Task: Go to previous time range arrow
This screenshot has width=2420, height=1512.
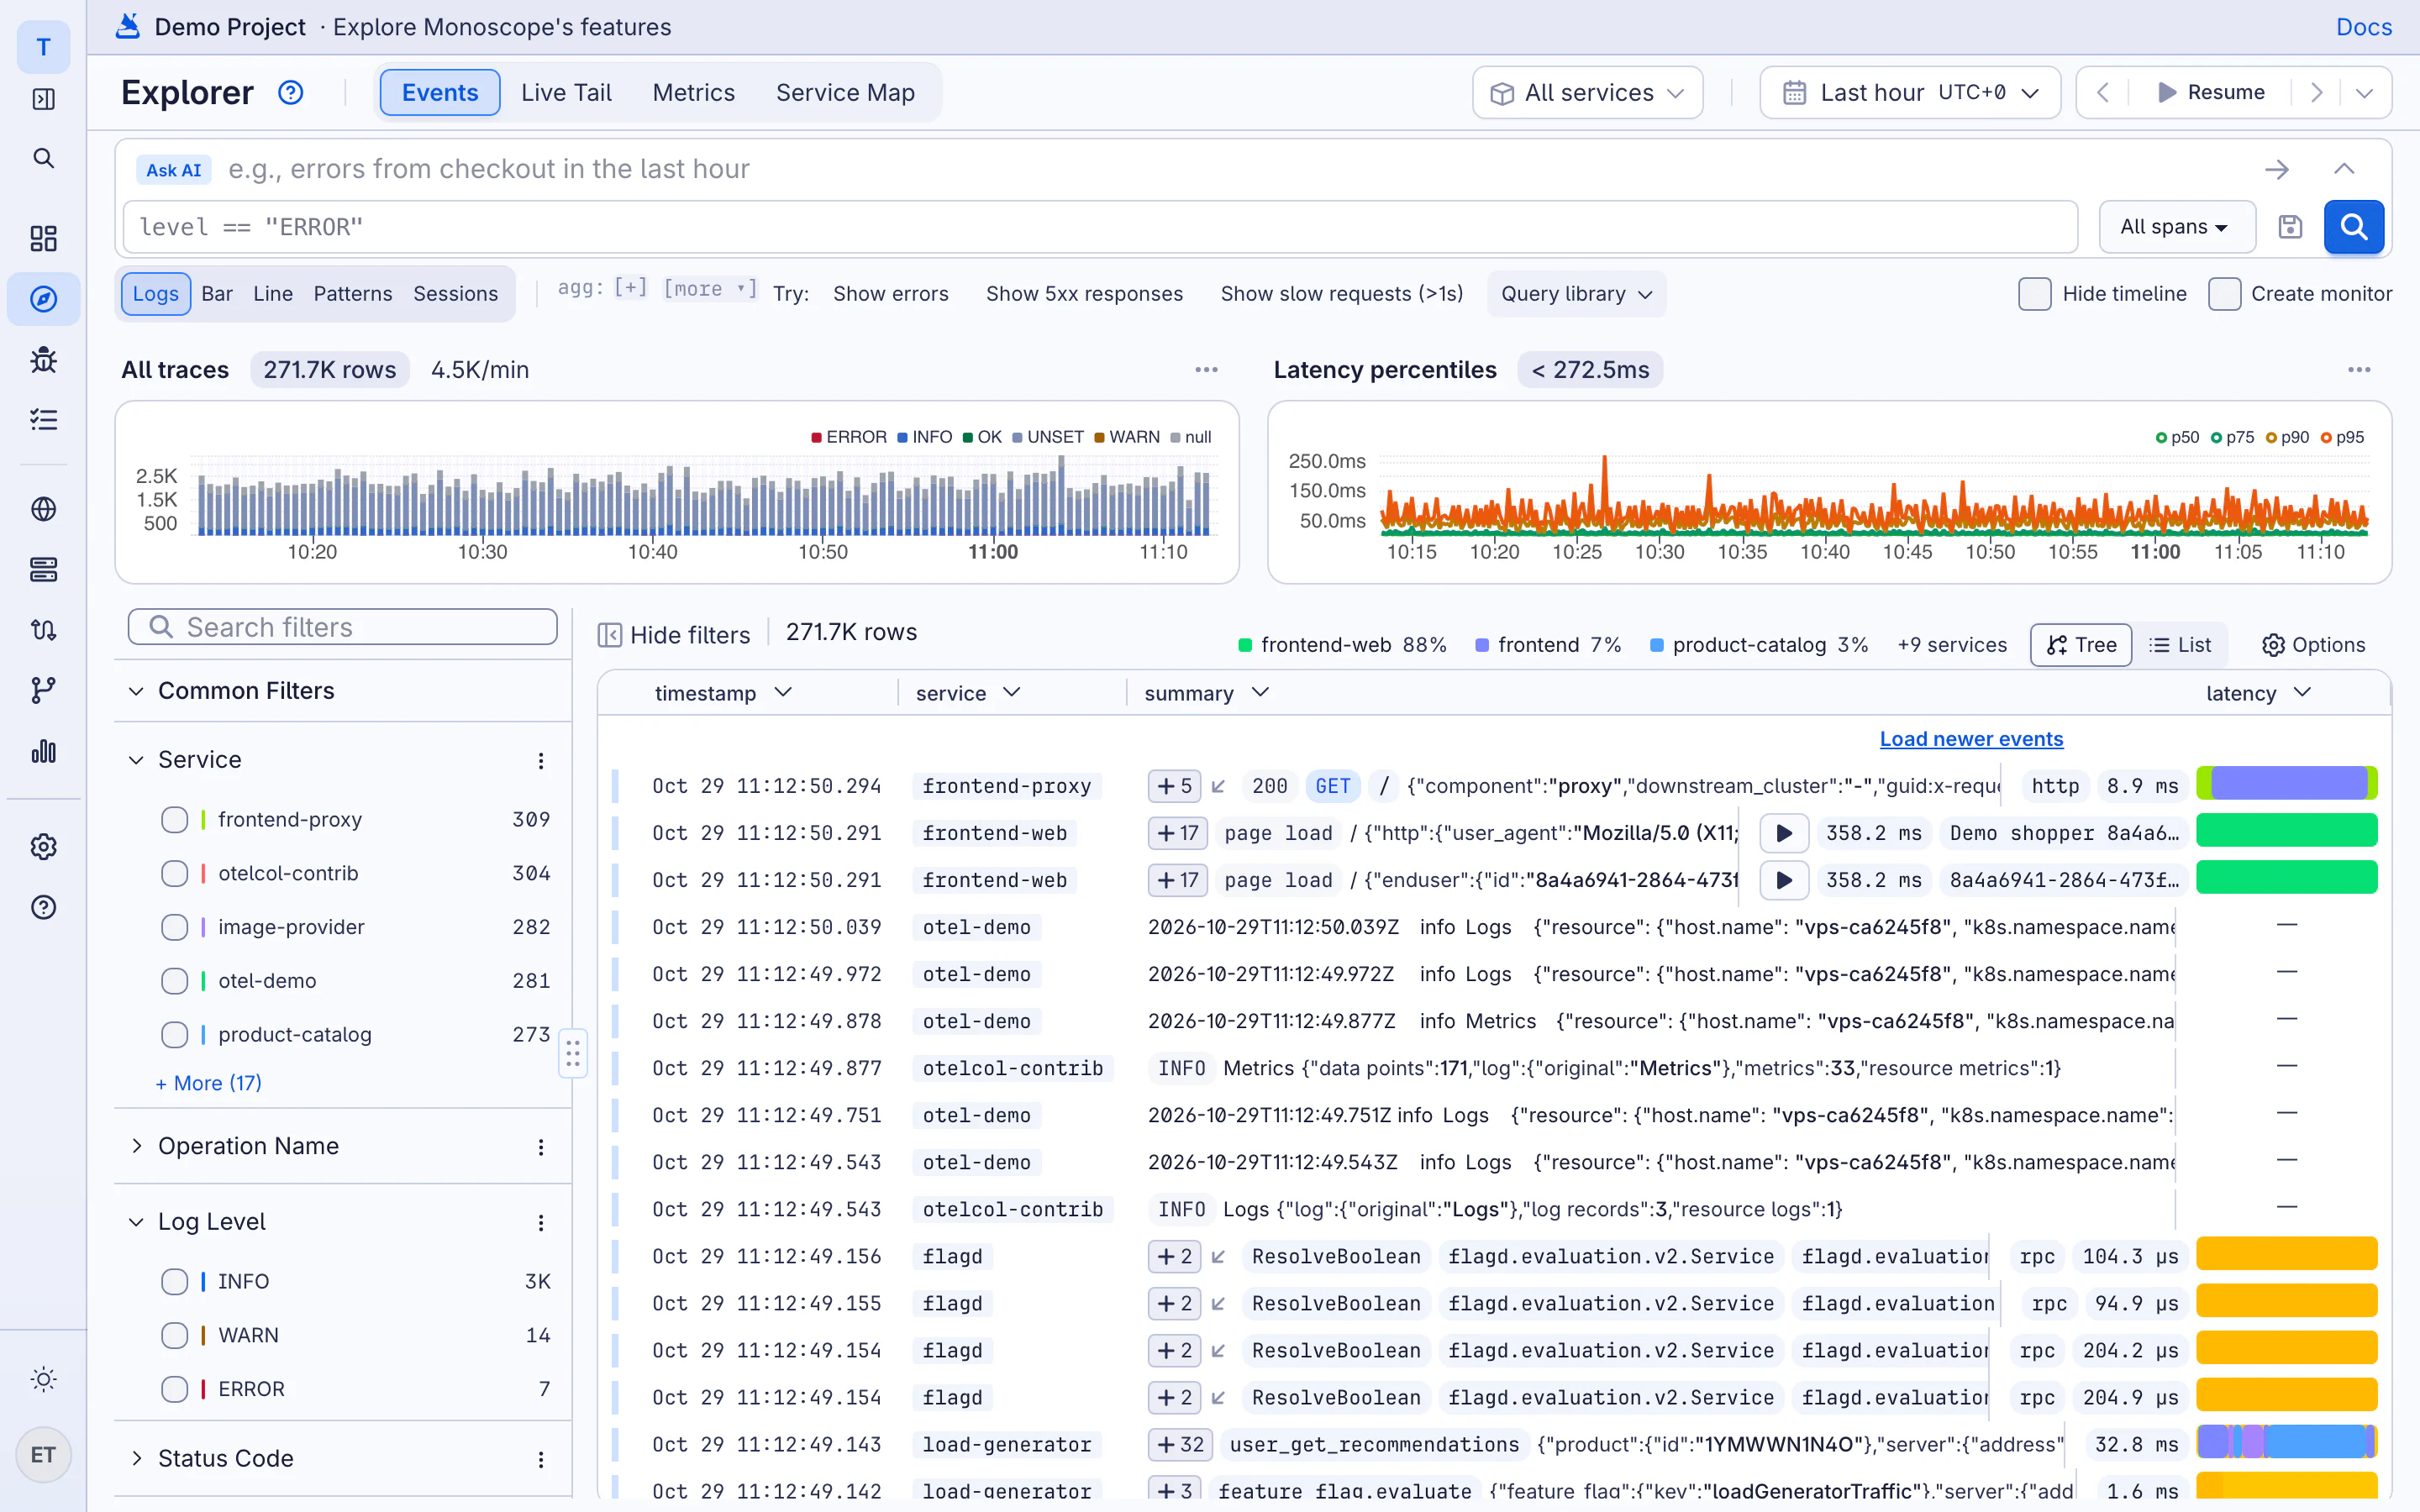Action: point(2103,93)
